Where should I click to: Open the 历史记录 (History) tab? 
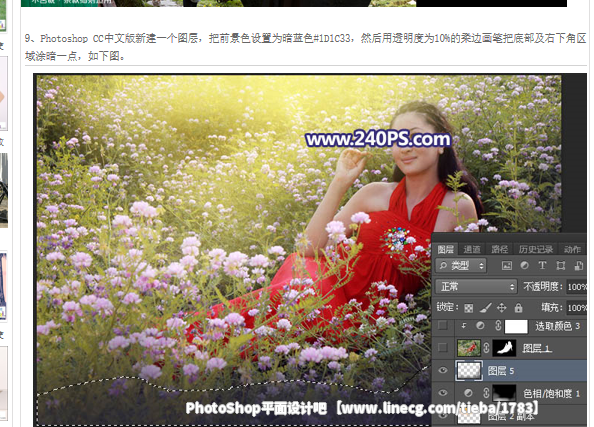536,249
